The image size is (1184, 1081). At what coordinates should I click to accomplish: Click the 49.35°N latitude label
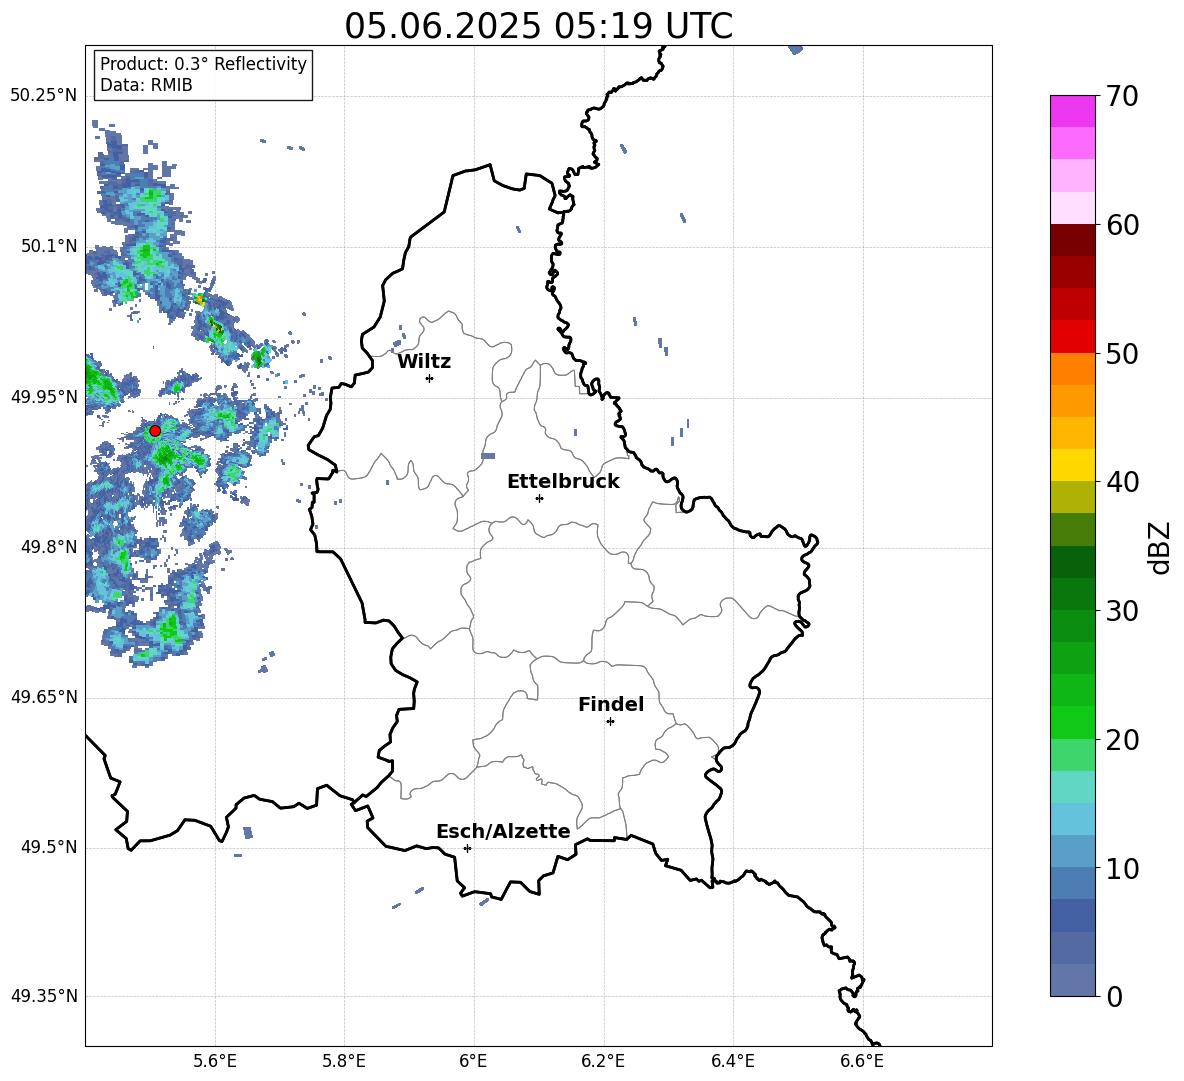tap(44, 996)
